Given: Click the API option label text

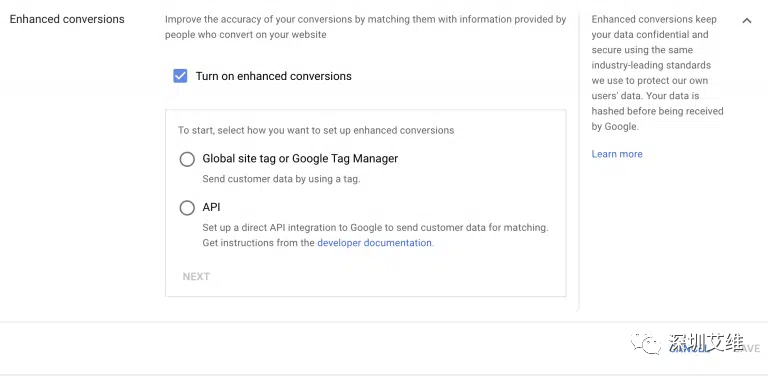Looking at the screenshot, I should click(212, 207).
